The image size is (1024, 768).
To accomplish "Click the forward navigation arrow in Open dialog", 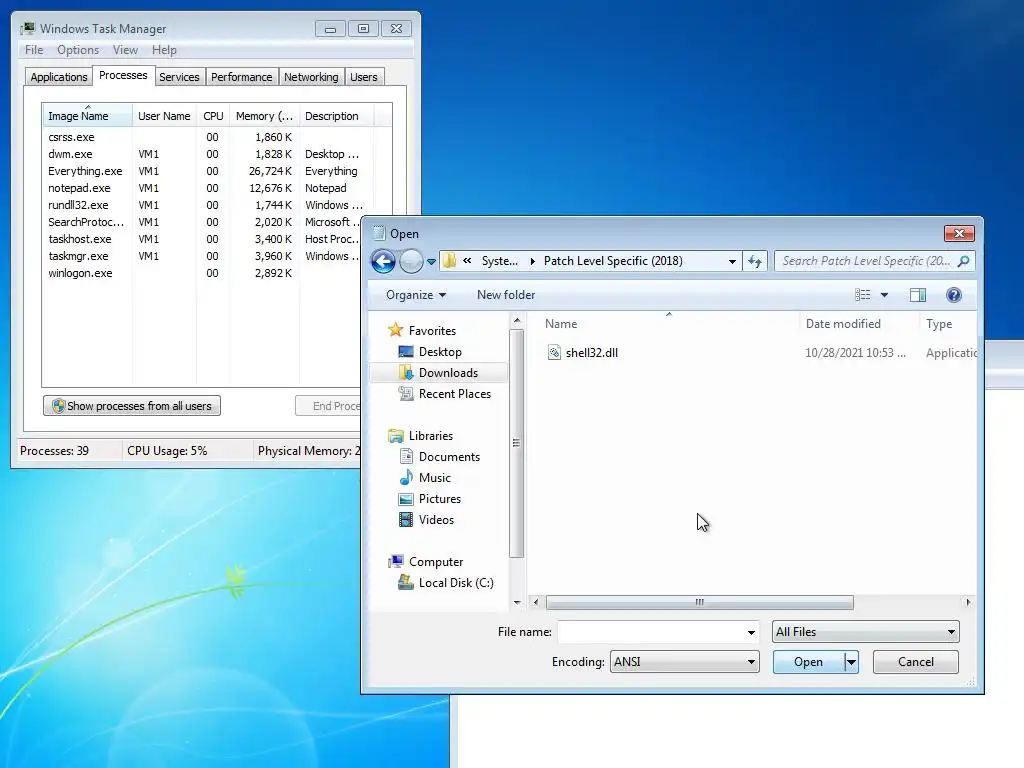I will 411,262.
